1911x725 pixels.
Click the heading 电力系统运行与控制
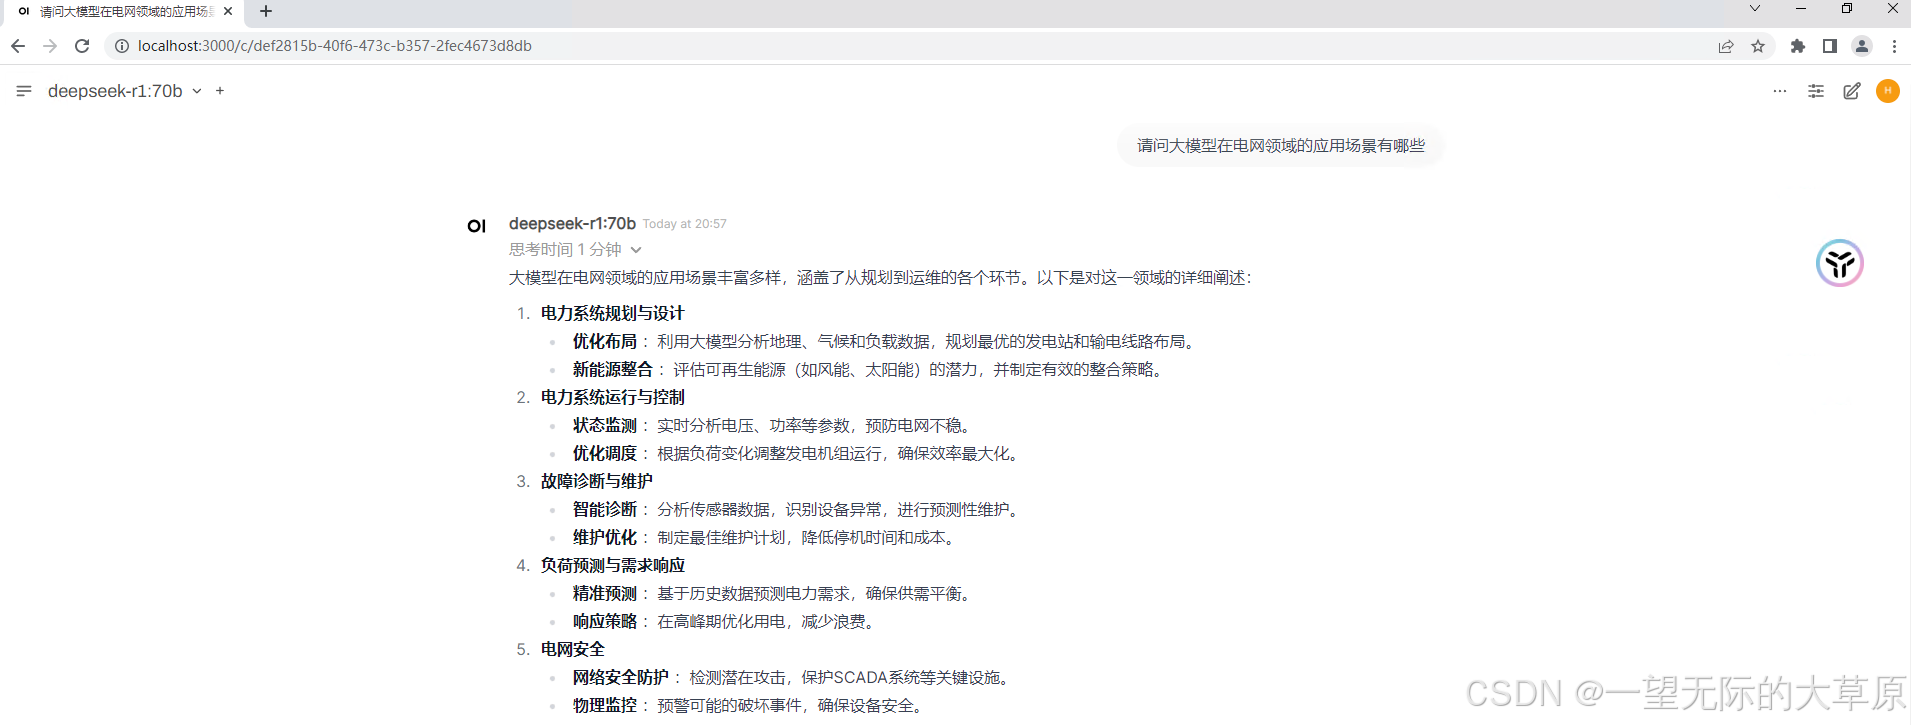(613, 398)
